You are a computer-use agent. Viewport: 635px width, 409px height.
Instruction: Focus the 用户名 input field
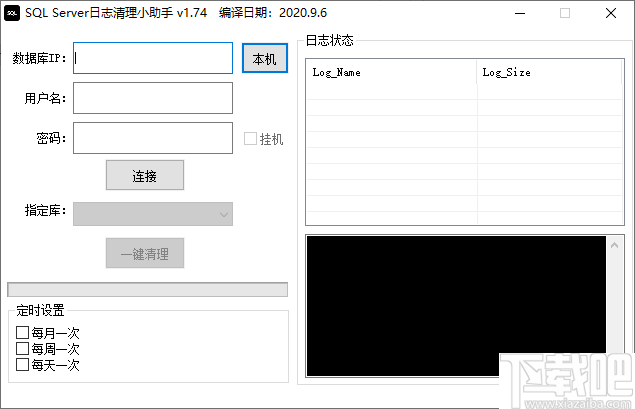coord(153,98)
